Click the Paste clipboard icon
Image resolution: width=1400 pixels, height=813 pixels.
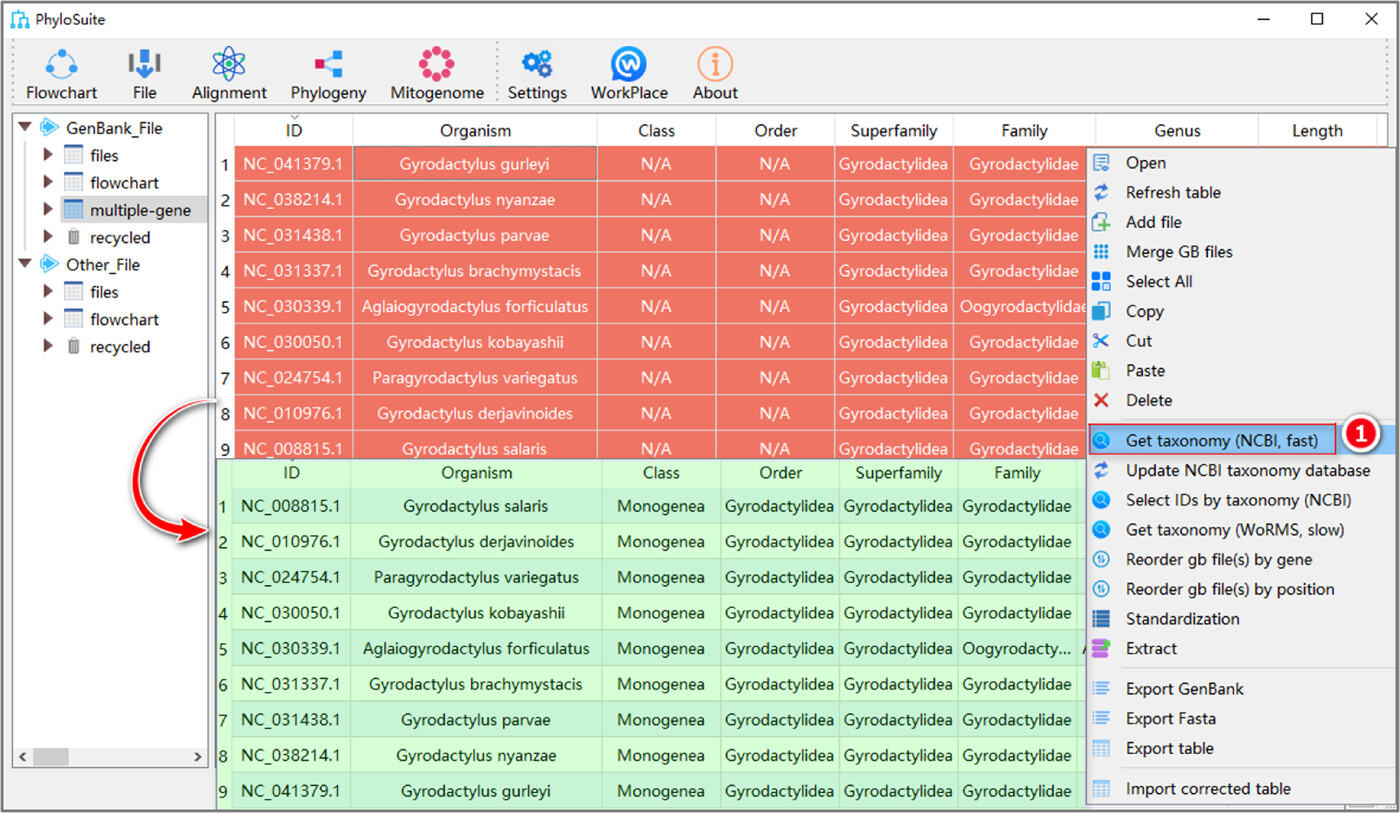click(1101, 370)
